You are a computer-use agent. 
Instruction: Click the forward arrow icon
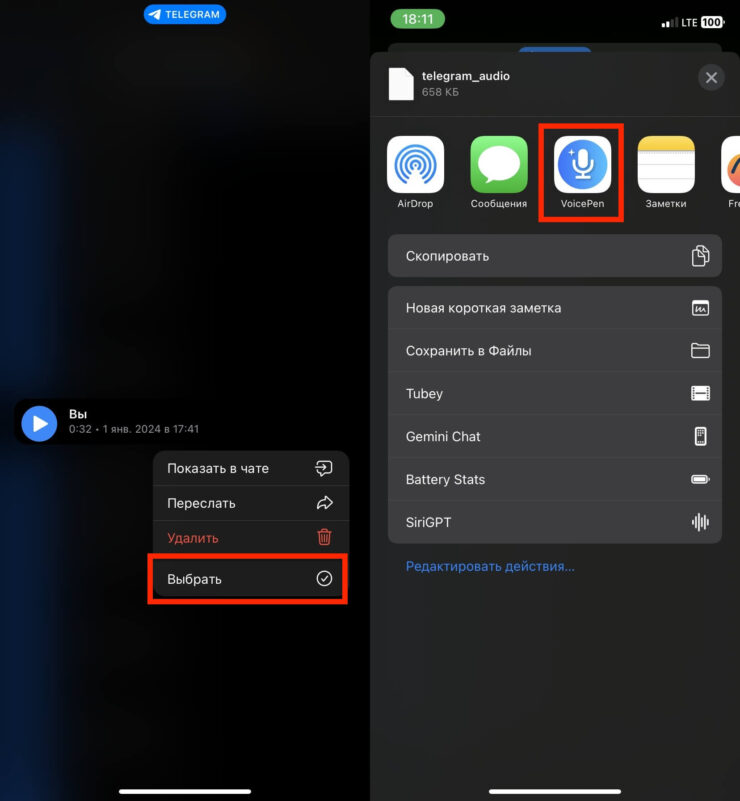324,503
